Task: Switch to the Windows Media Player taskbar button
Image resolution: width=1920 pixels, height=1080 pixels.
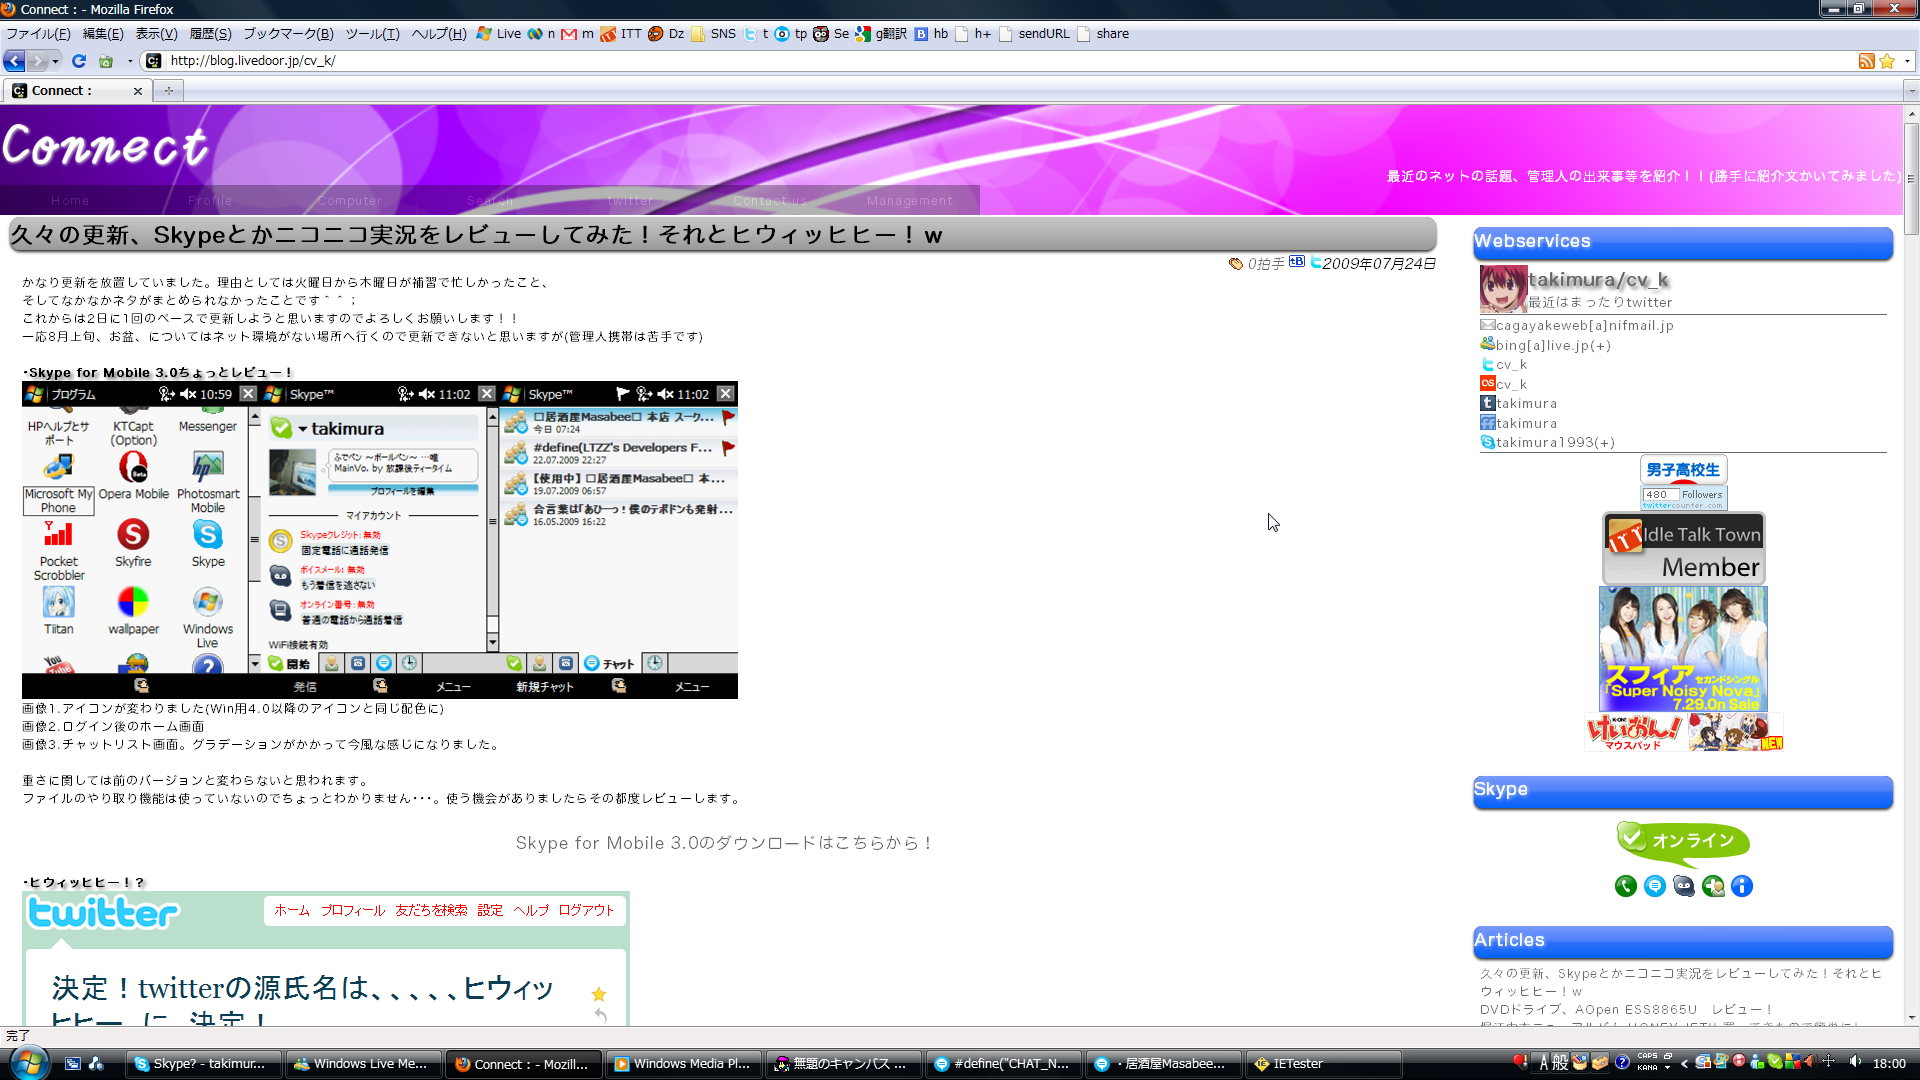Action: click(684, 1064)
